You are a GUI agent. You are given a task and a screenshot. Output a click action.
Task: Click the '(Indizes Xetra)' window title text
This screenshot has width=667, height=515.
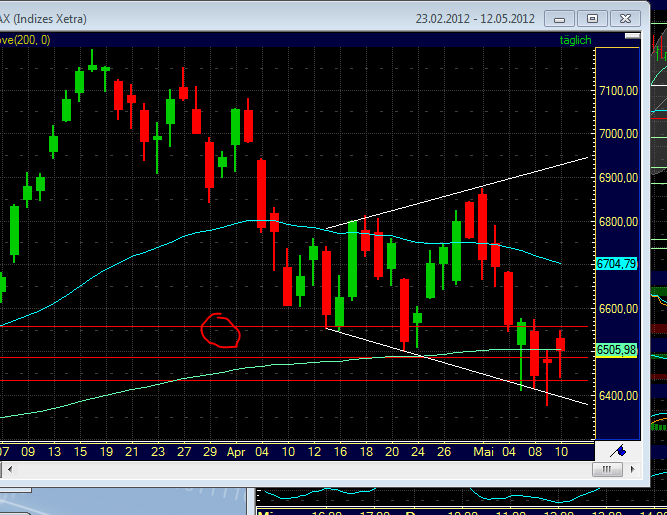pos(50,19)
